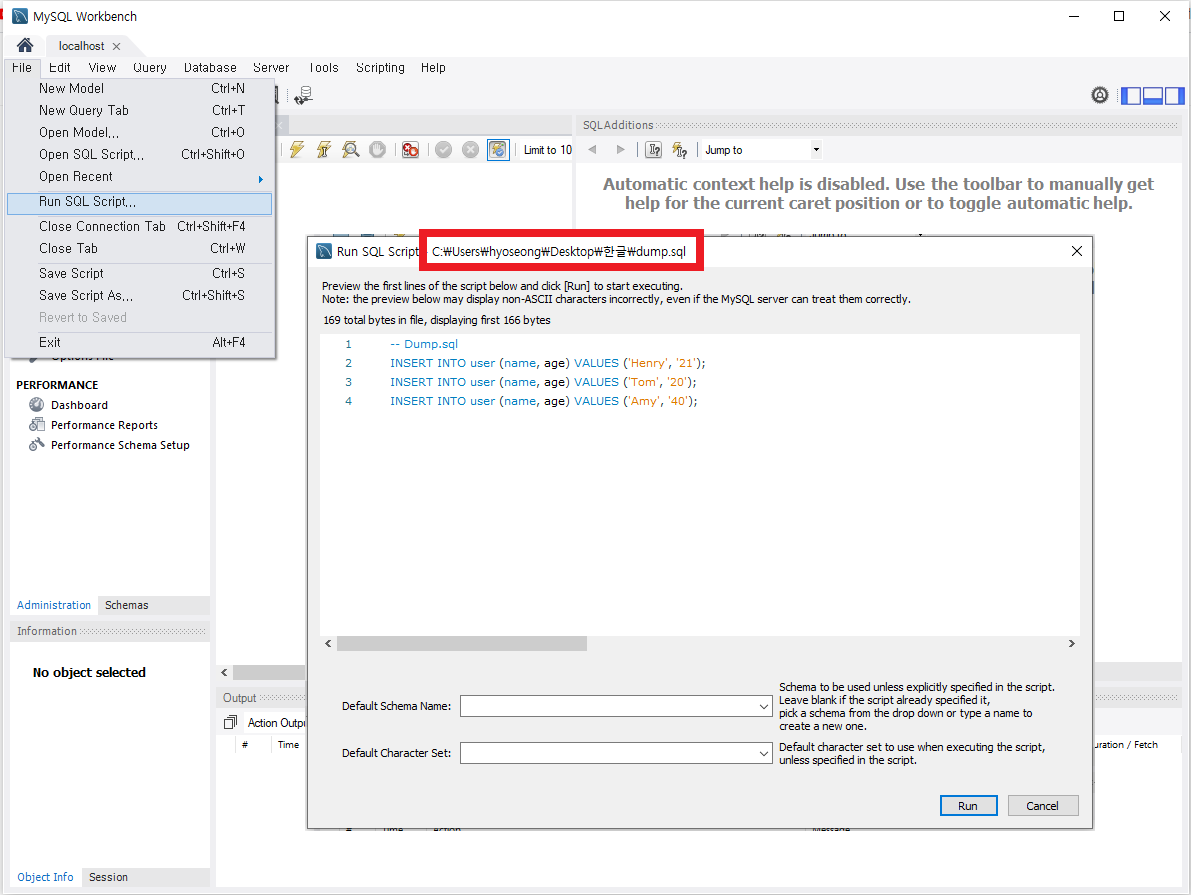
Task: Click the preview scrollbar right arrow
Action: click(x=1072, y=644)
